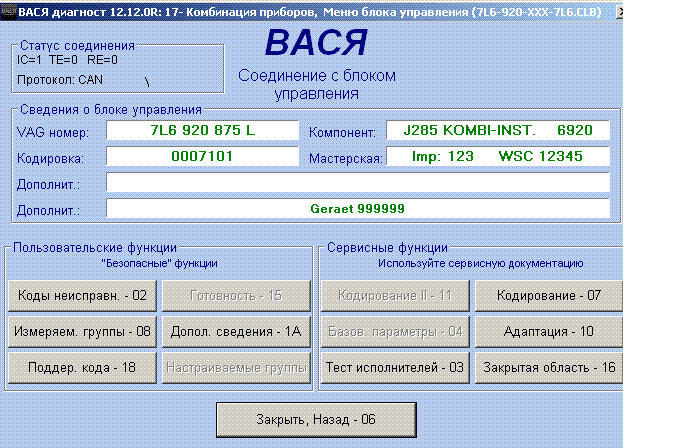Viewport: 683px width, 448px height.
Task: Click the disabled Кодирование II - 11 button
Action: pos(395,295)
